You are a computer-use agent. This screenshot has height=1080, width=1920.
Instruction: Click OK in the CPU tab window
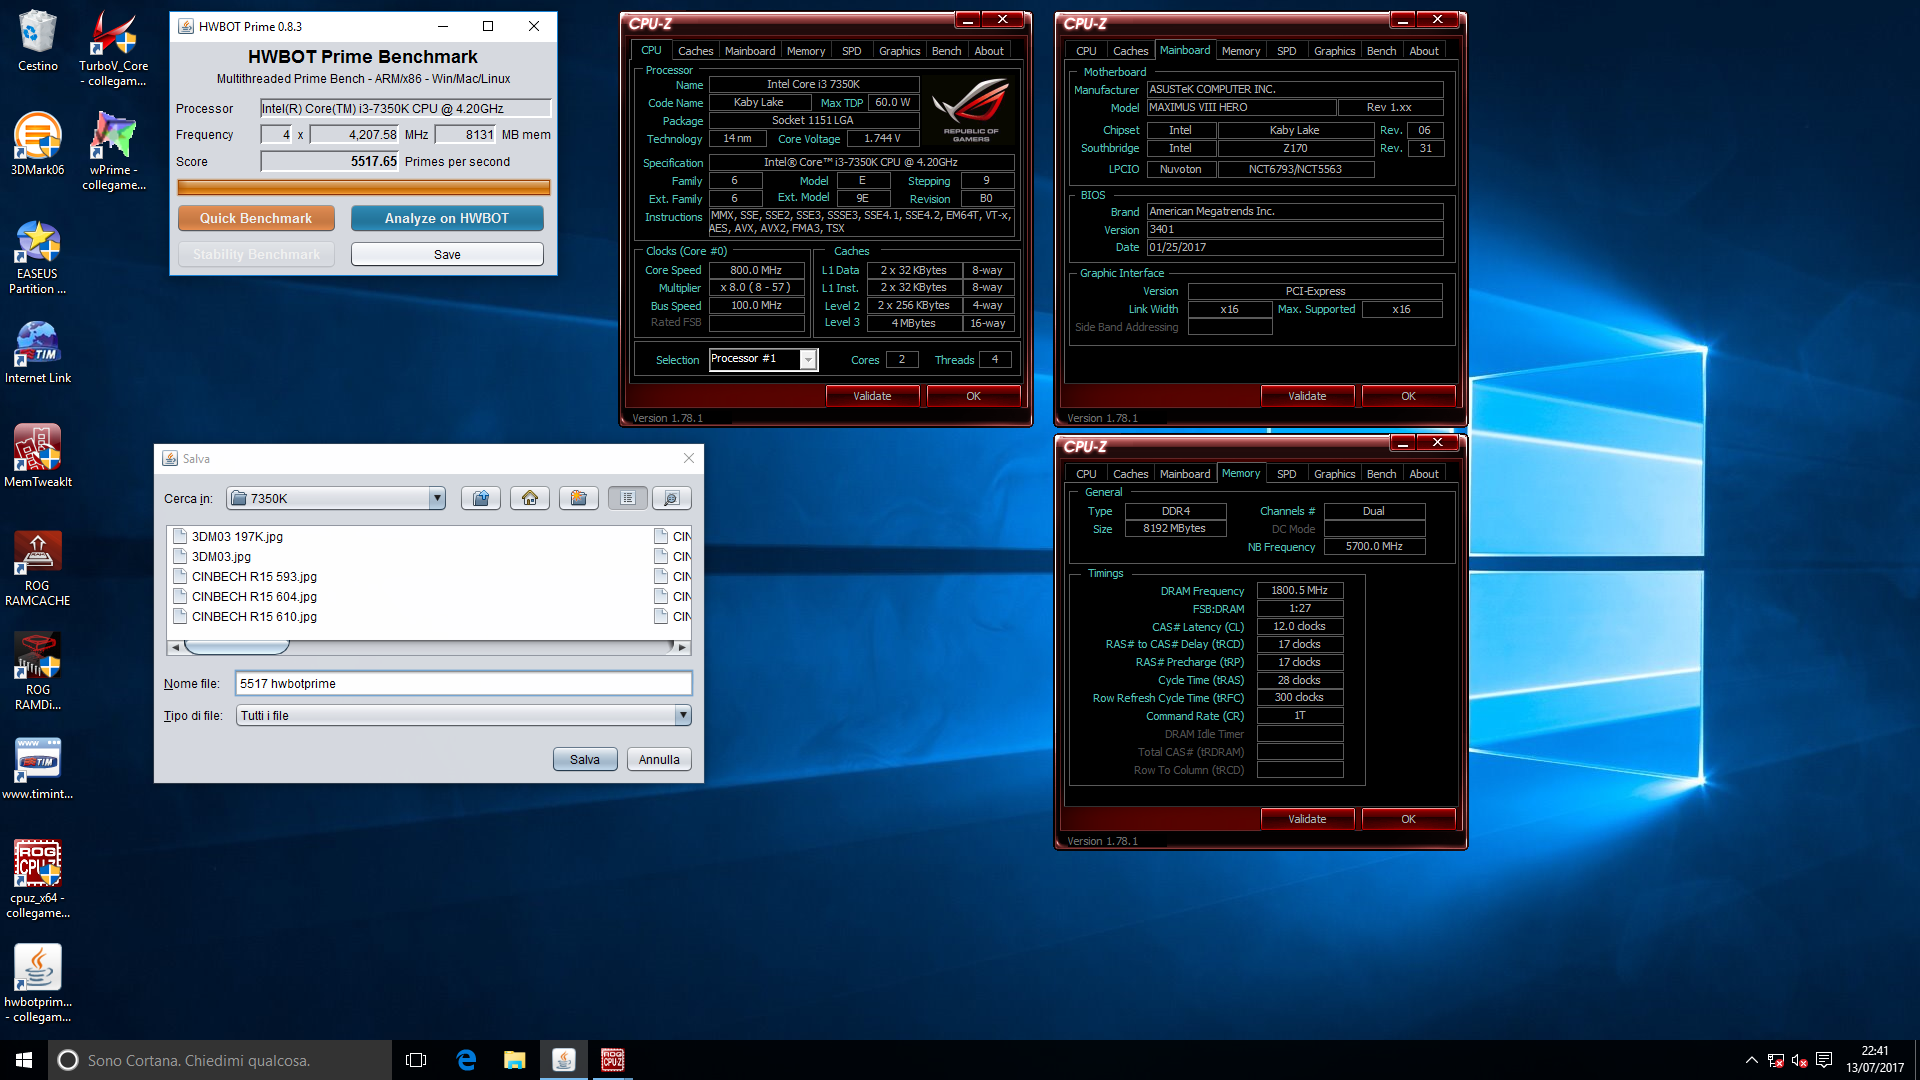(x=973, y=396)
